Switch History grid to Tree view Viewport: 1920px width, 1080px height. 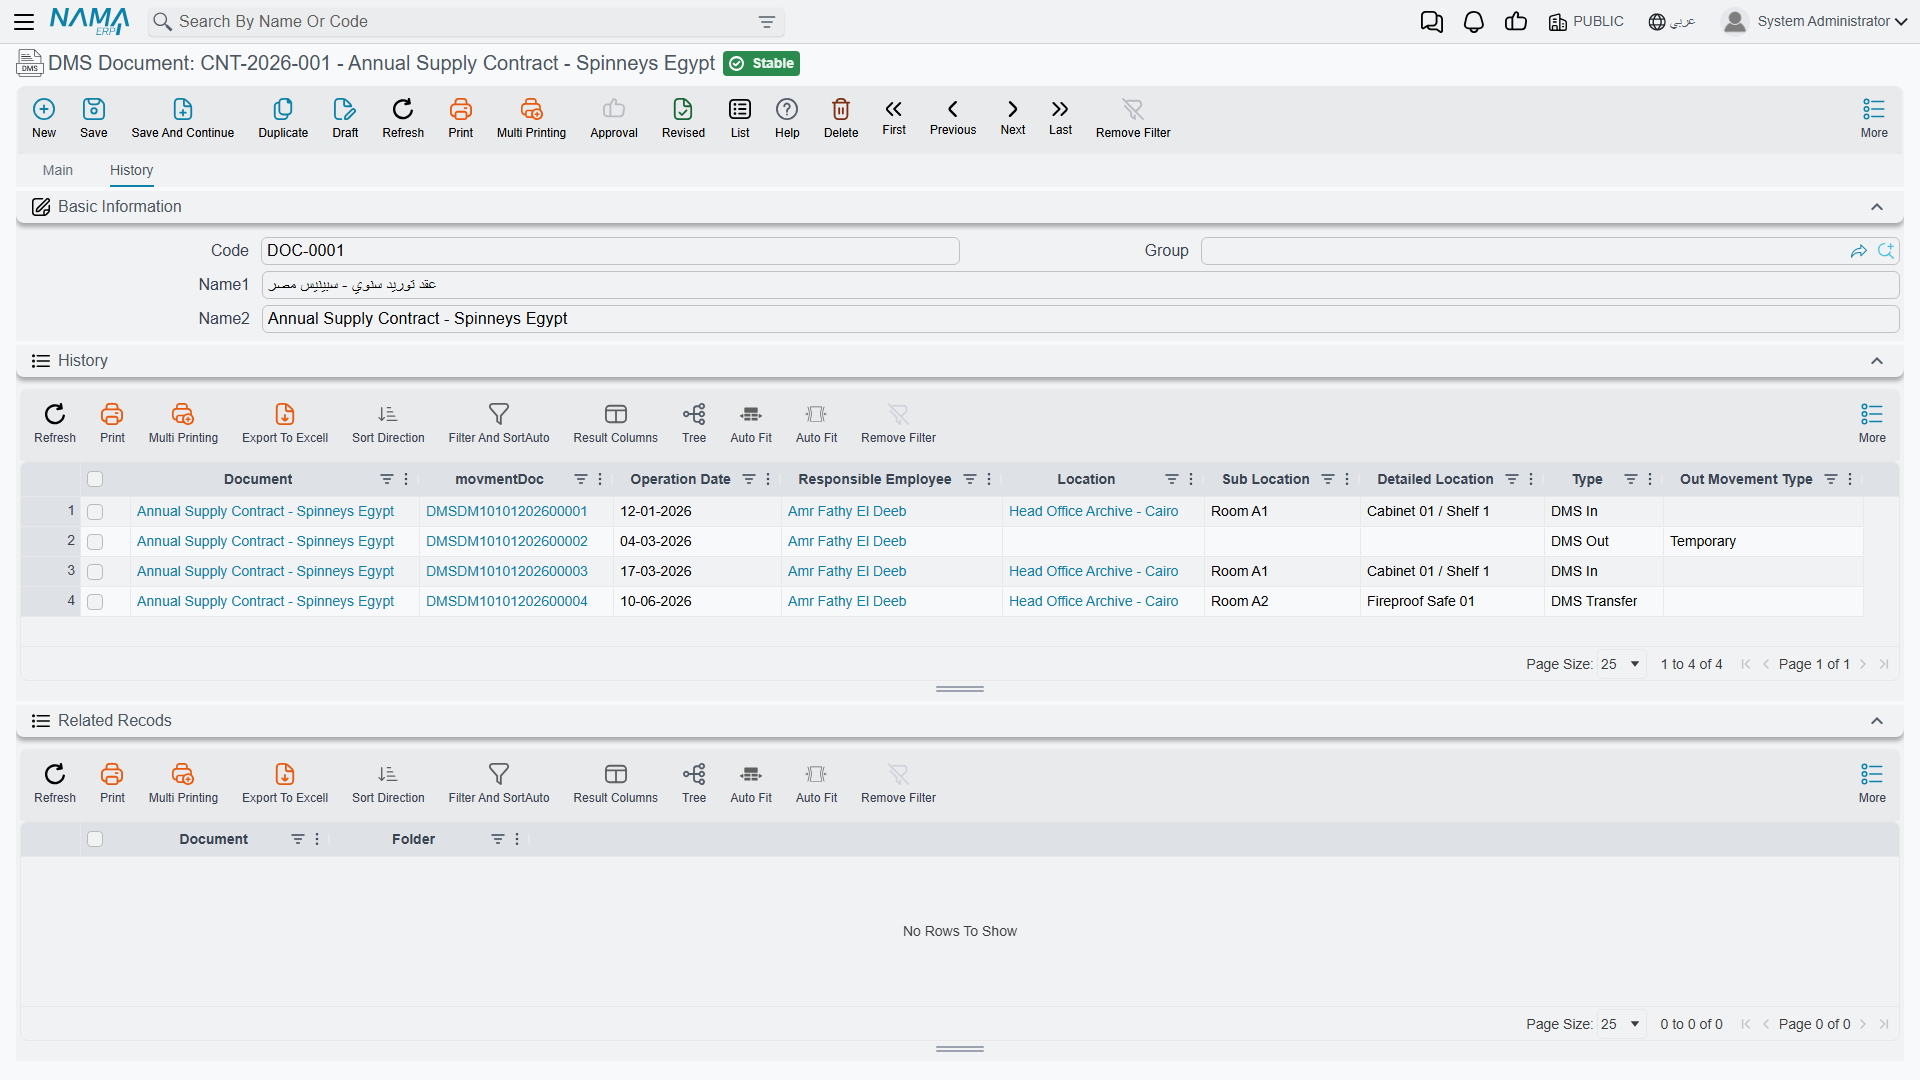[x=694, y=423]
